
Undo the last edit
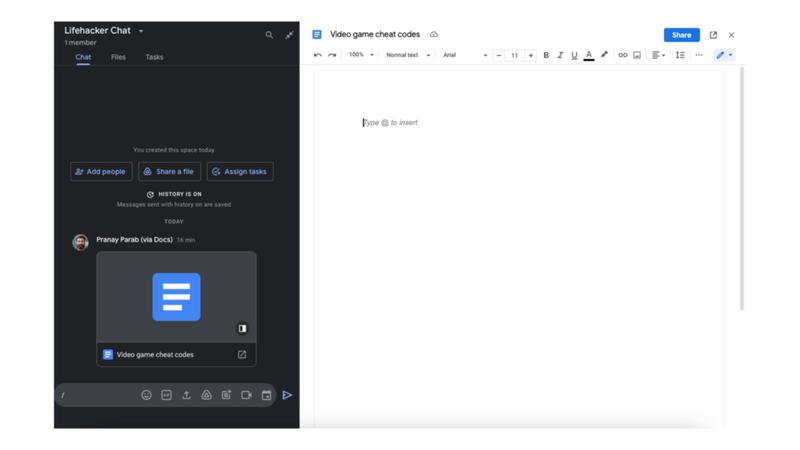pyautogui.click(x=317, y=55)
